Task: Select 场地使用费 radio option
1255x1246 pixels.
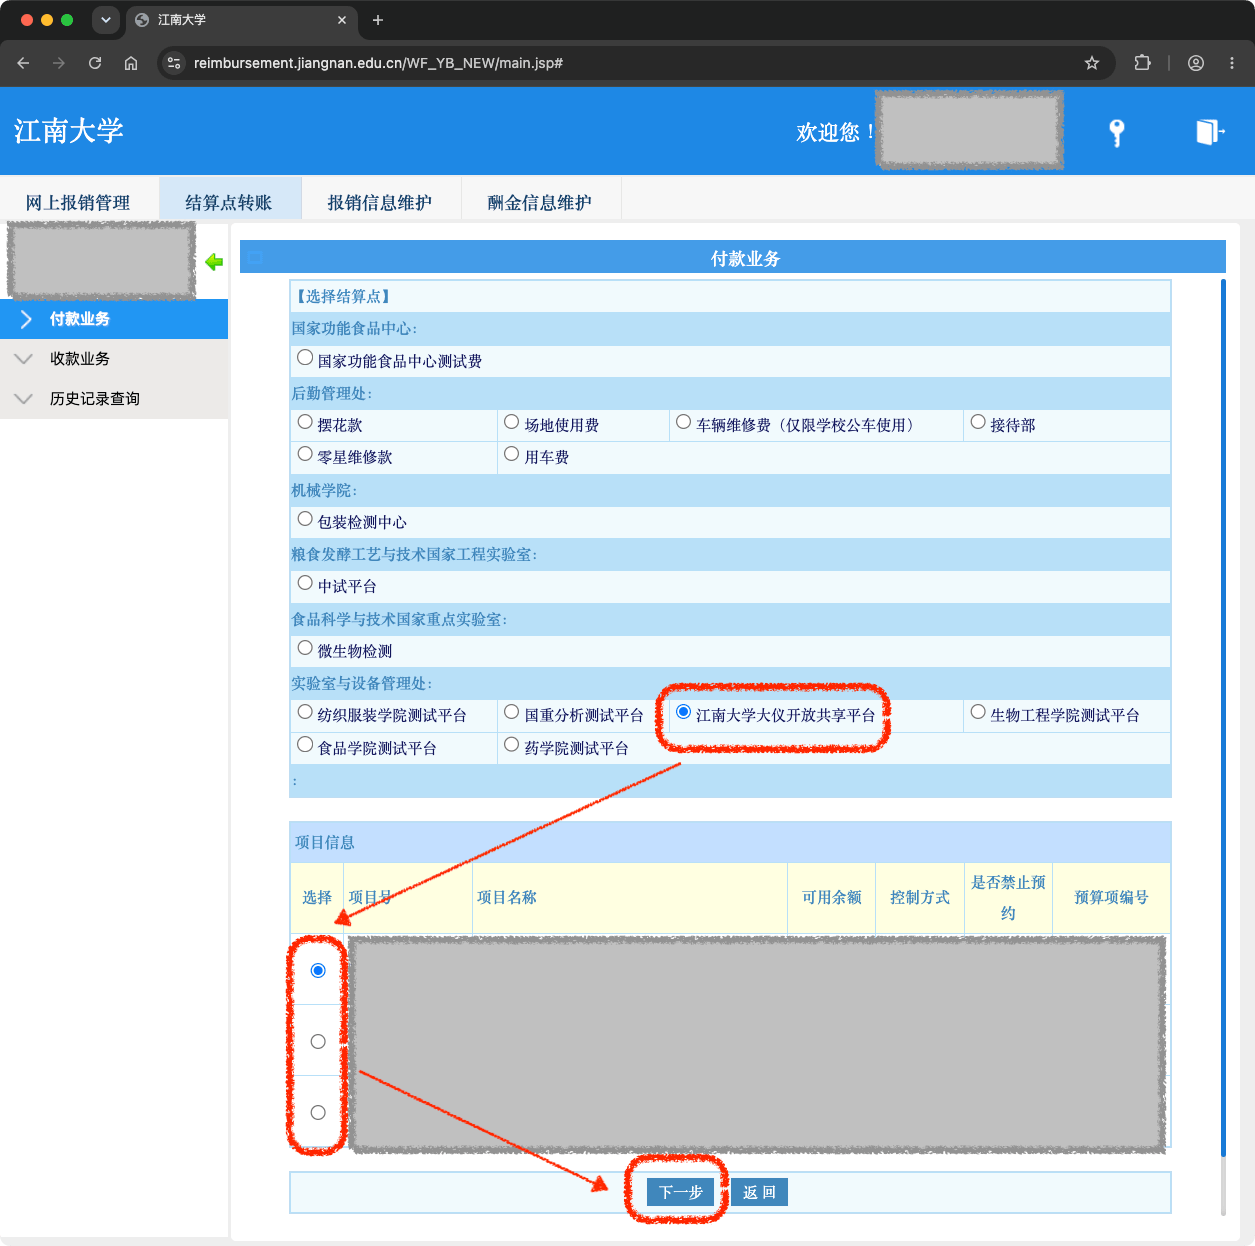Action: (x=512, y=422)
